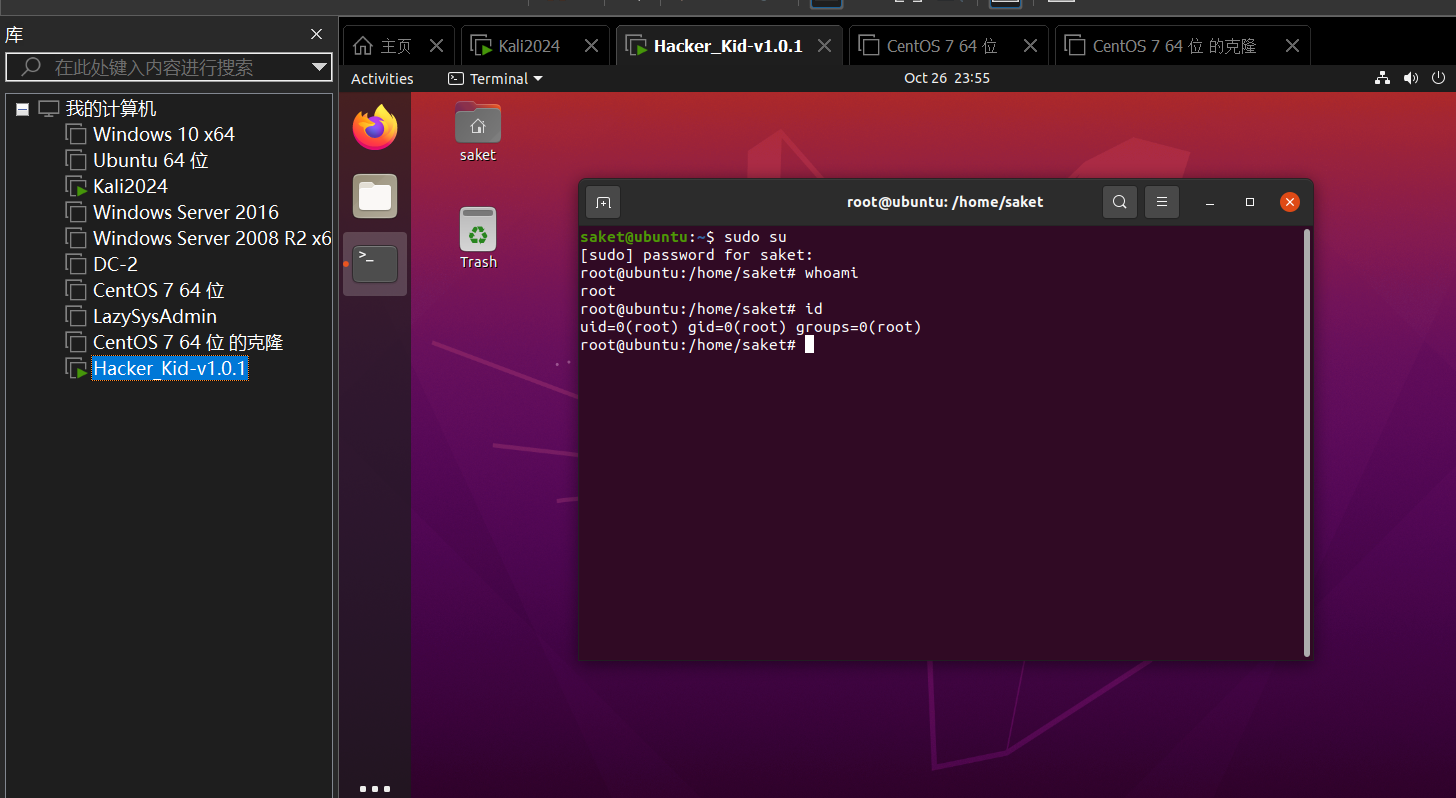Collapse the 我的计算机 tree node
This screenshot has width=1456, height=798.
23,109
